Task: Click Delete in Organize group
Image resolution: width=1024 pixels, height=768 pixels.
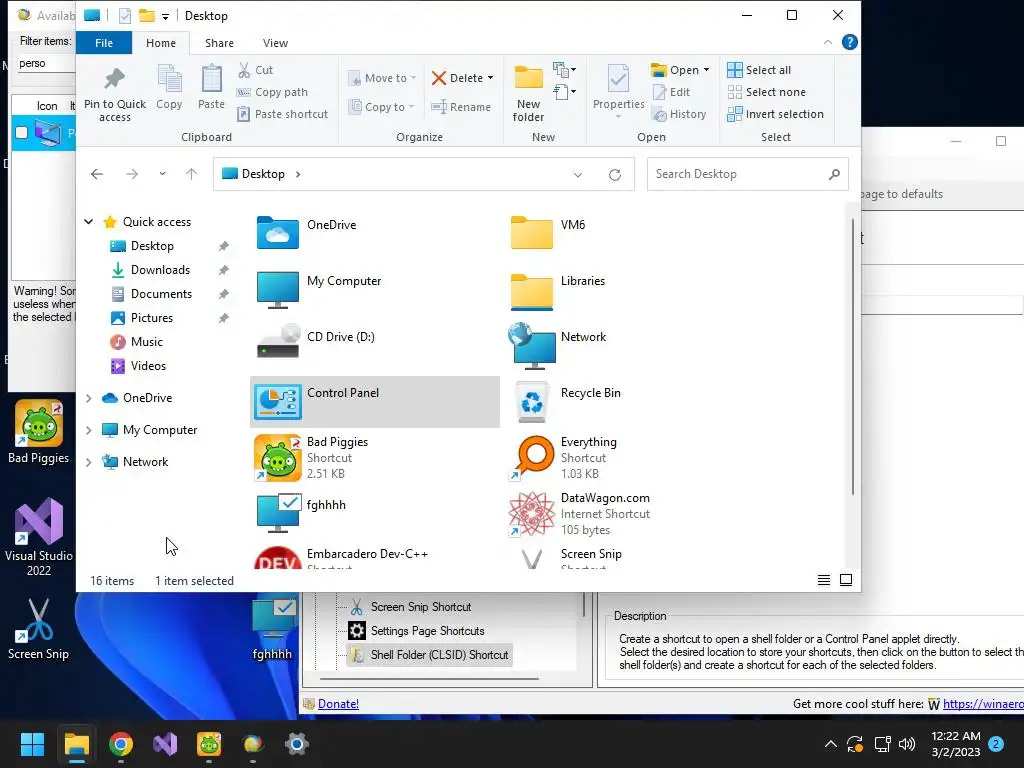Action: pyautogui.click(x=456, y=78)
